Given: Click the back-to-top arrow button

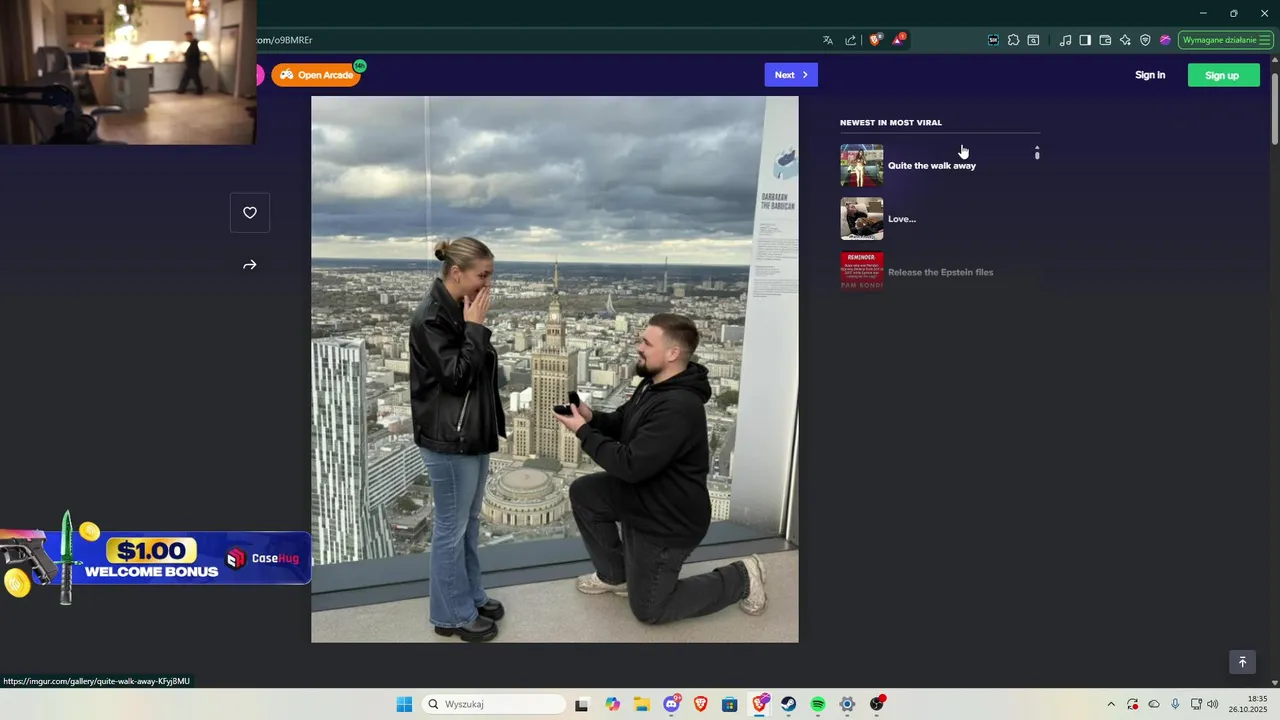Looking at the screenshot, I should click(1242, 662).
